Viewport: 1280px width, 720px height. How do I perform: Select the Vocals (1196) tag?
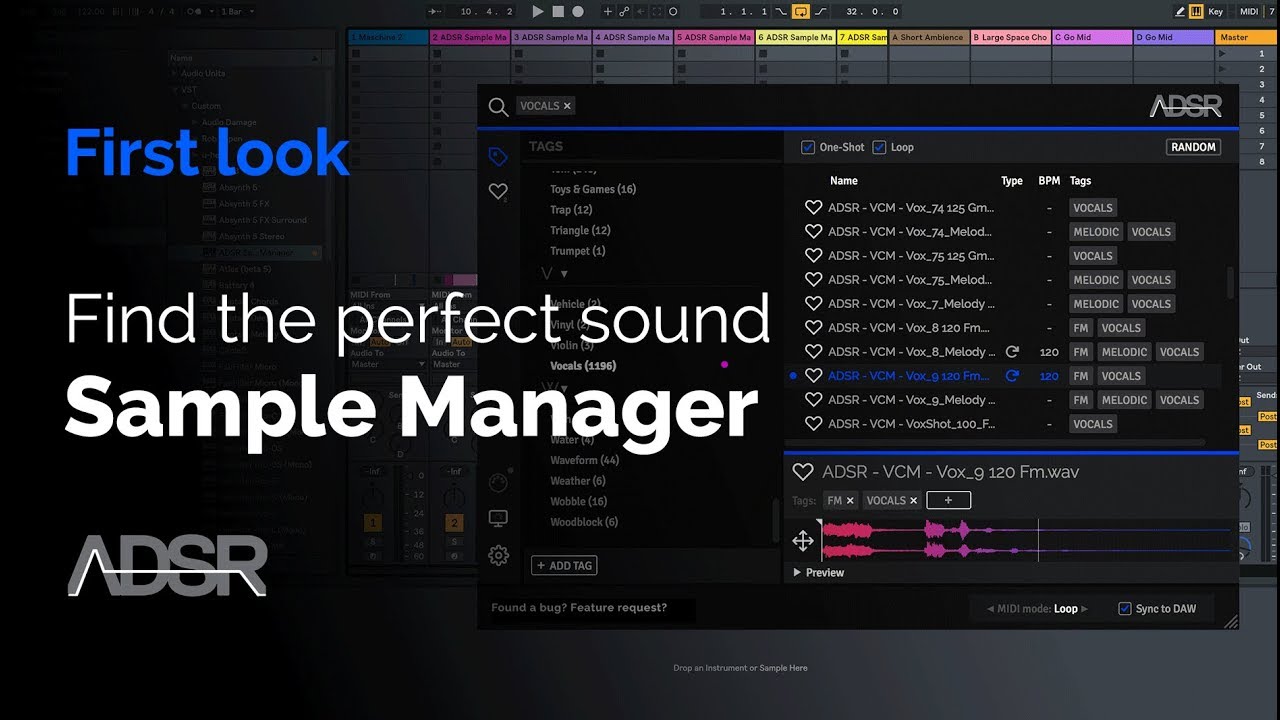[x=583, y=366]
